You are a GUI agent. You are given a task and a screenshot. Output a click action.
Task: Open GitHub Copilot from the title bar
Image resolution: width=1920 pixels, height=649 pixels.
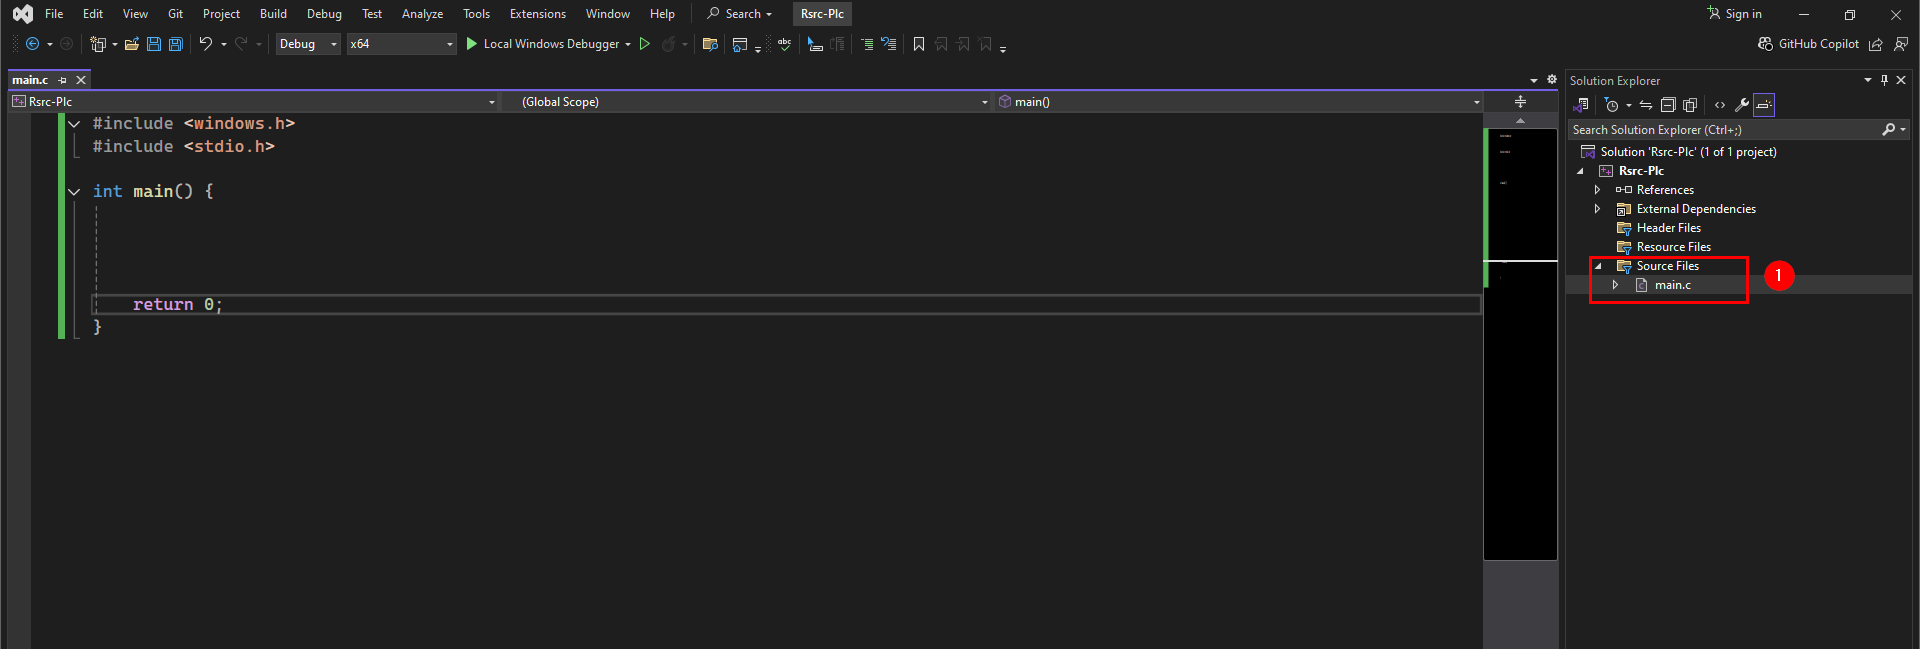pyautogui.click(x=1808, y=44)
